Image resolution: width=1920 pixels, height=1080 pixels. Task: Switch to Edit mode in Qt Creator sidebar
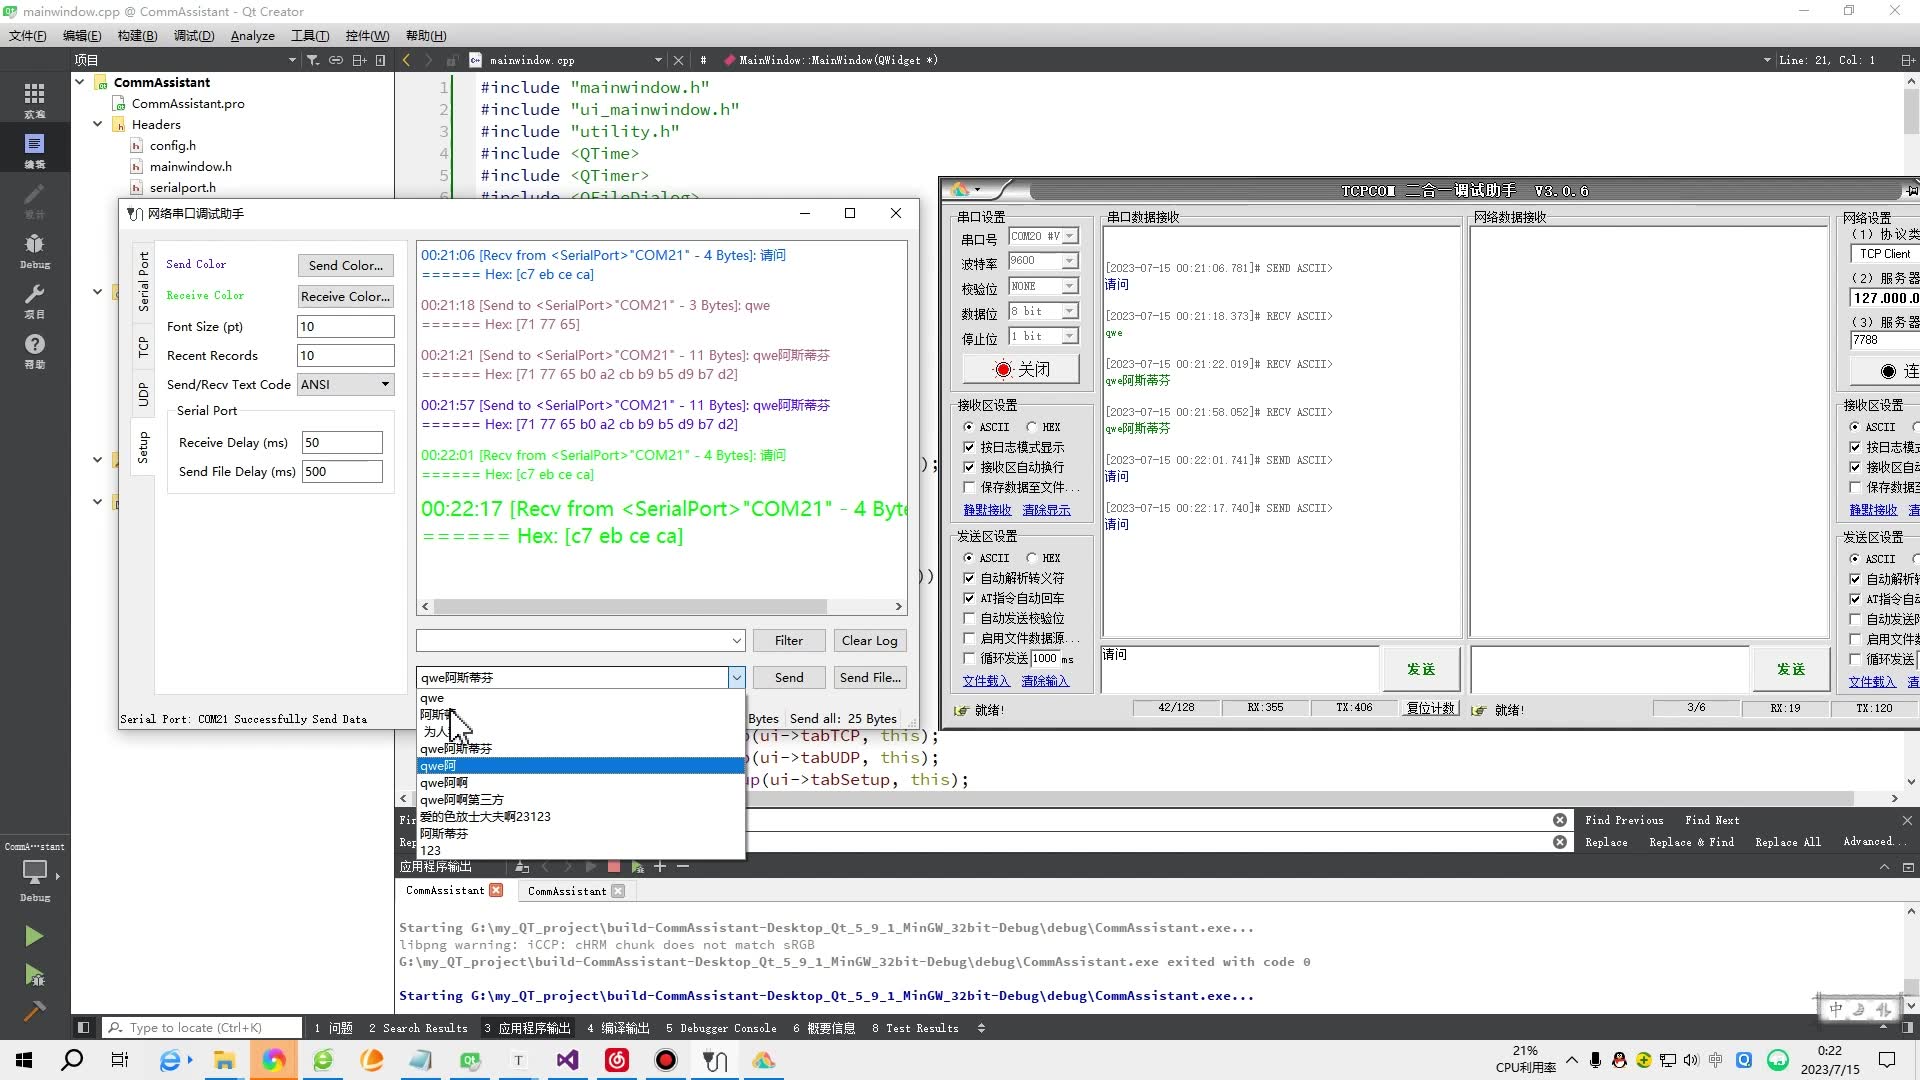pos(35,150)
